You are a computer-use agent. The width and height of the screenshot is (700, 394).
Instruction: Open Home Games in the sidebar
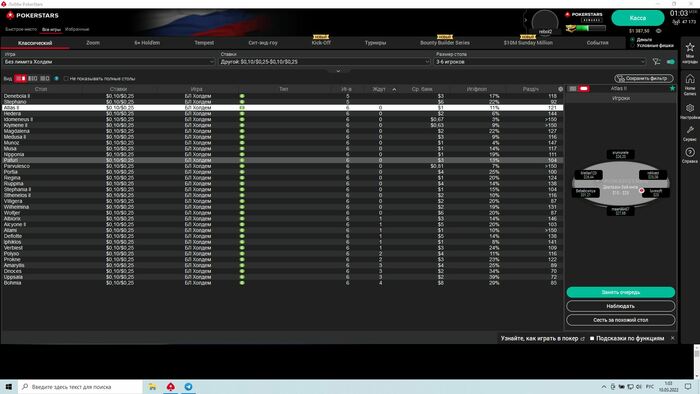(690, 79)
